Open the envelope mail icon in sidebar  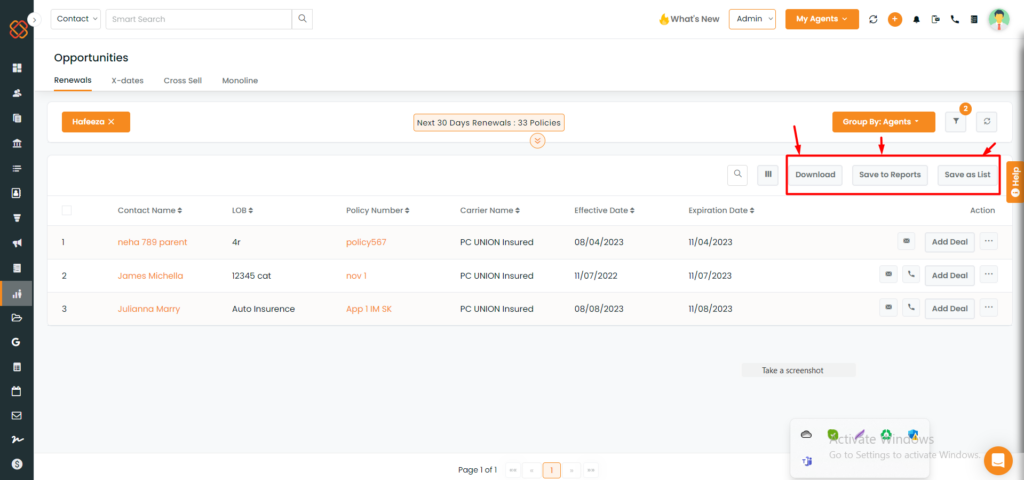[17, 415]
